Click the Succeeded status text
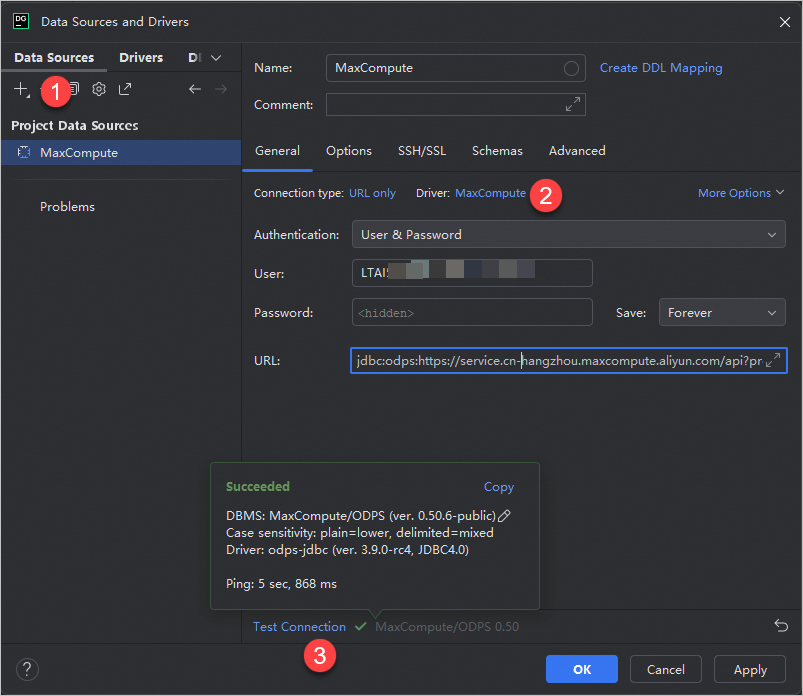This screenshot has height=696, width=803. click(258, 487)
